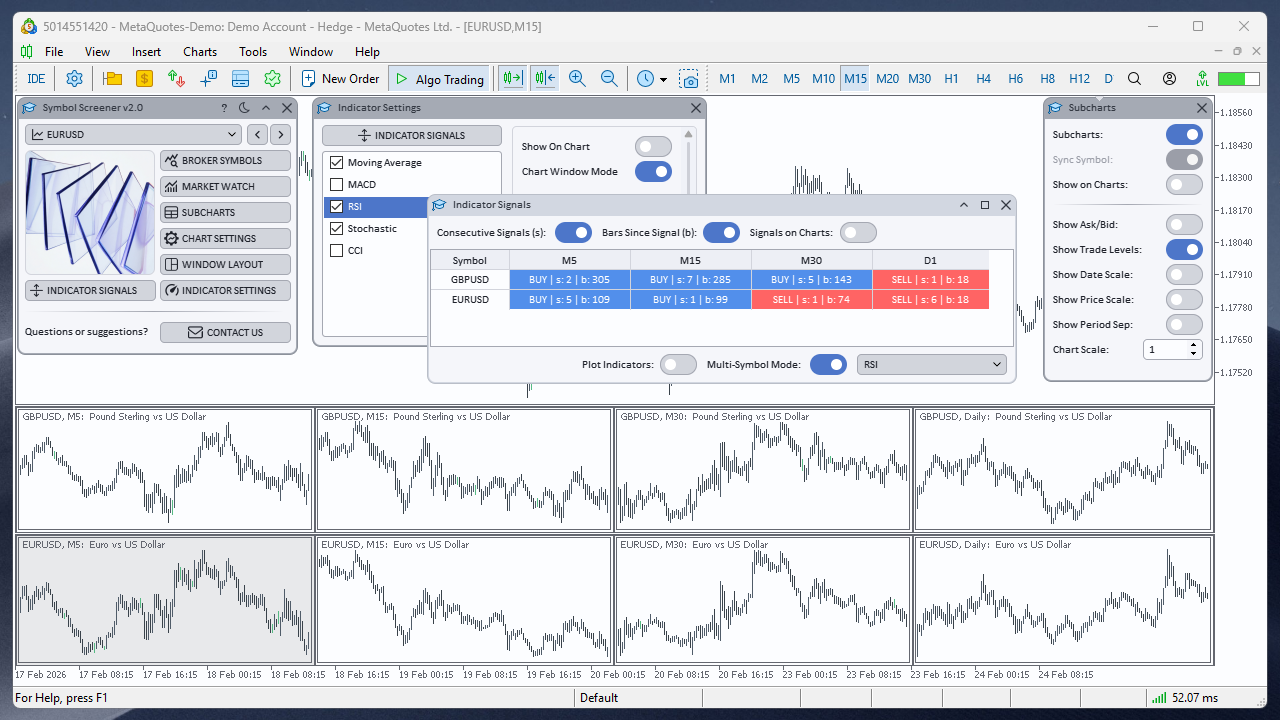Viewport: 1280px width, 720px height.
Task: Uncheck the Moving Average indicator
Action: point(337,163)
